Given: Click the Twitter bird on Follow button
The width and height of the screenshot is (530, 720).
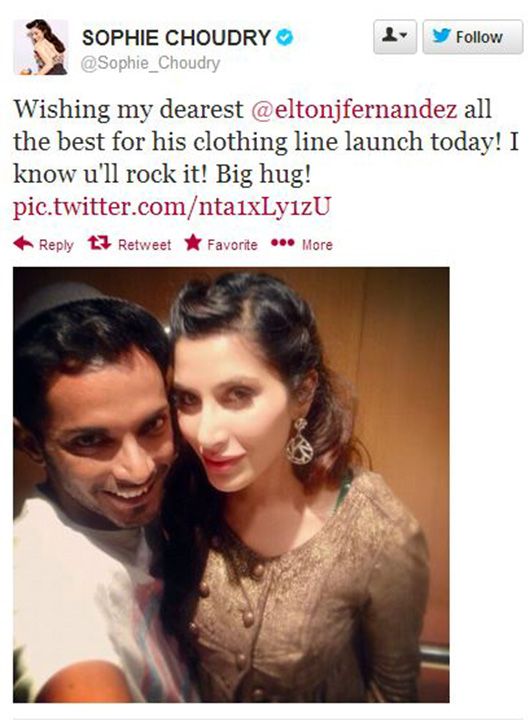Looking at the screenshot, I should [x=441, y=36].
